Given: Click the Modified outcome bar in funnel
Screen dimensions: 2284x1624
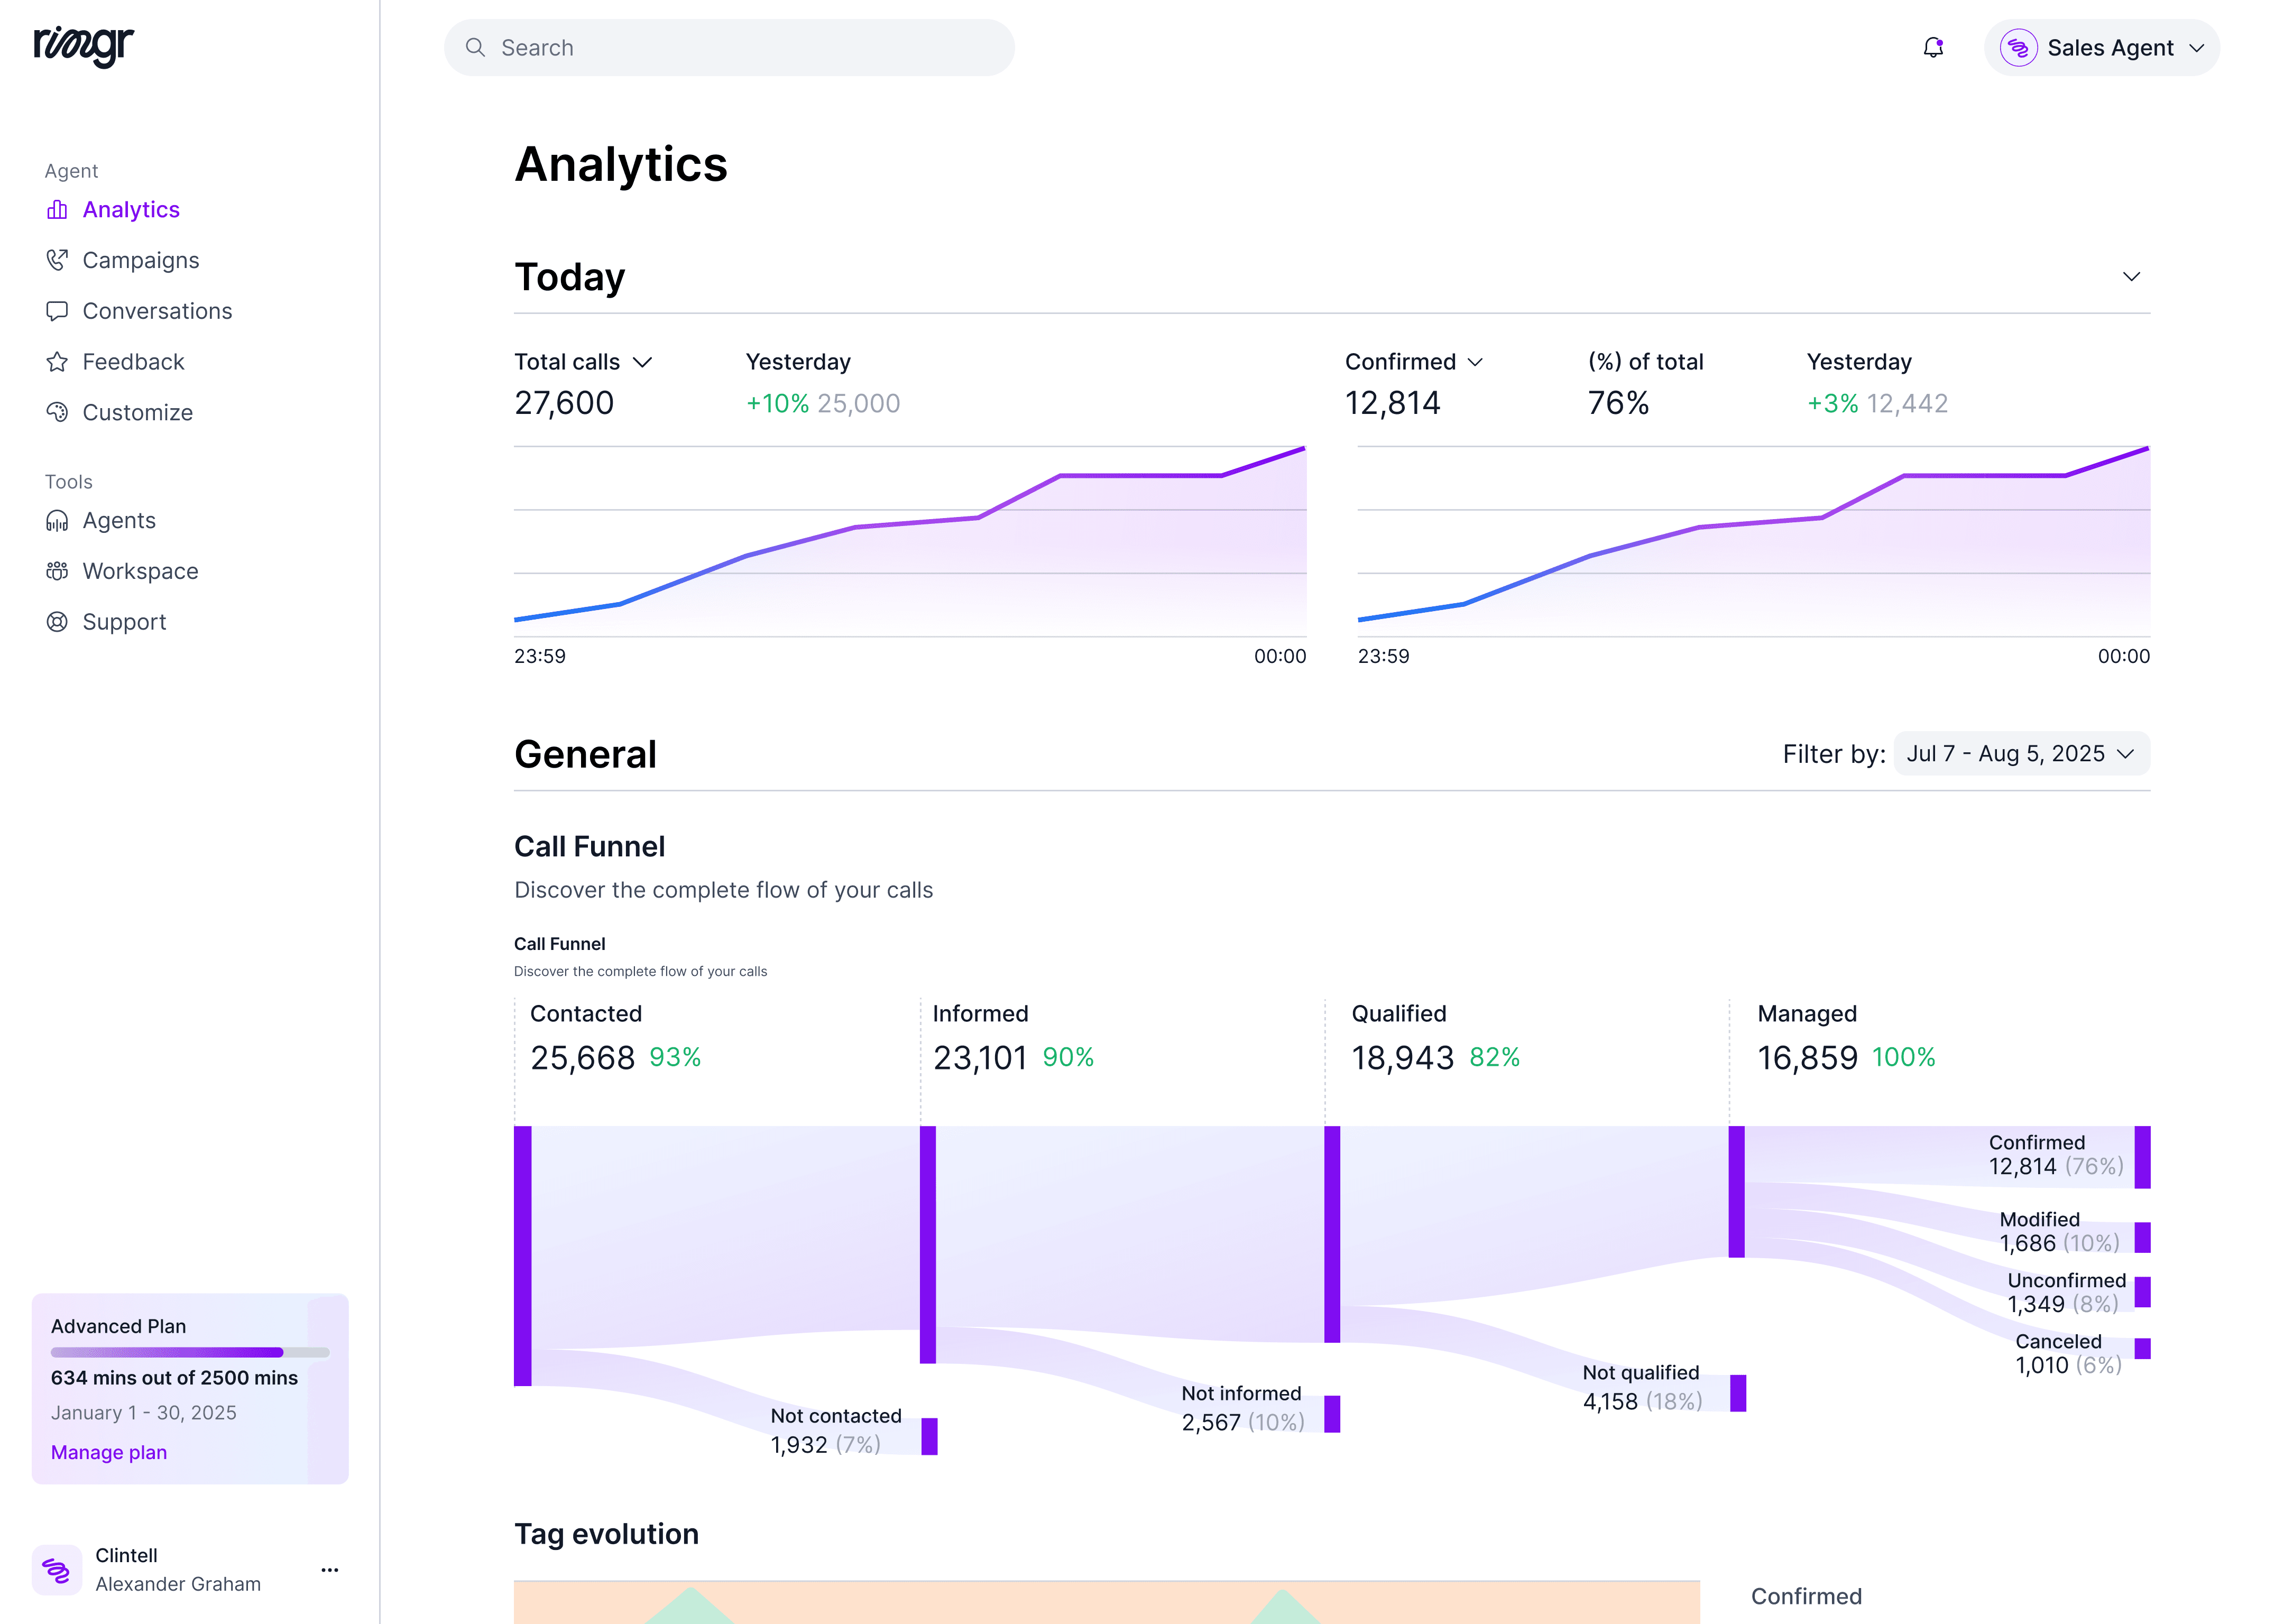Looking at the screenshot, I should [2142, 1238].
